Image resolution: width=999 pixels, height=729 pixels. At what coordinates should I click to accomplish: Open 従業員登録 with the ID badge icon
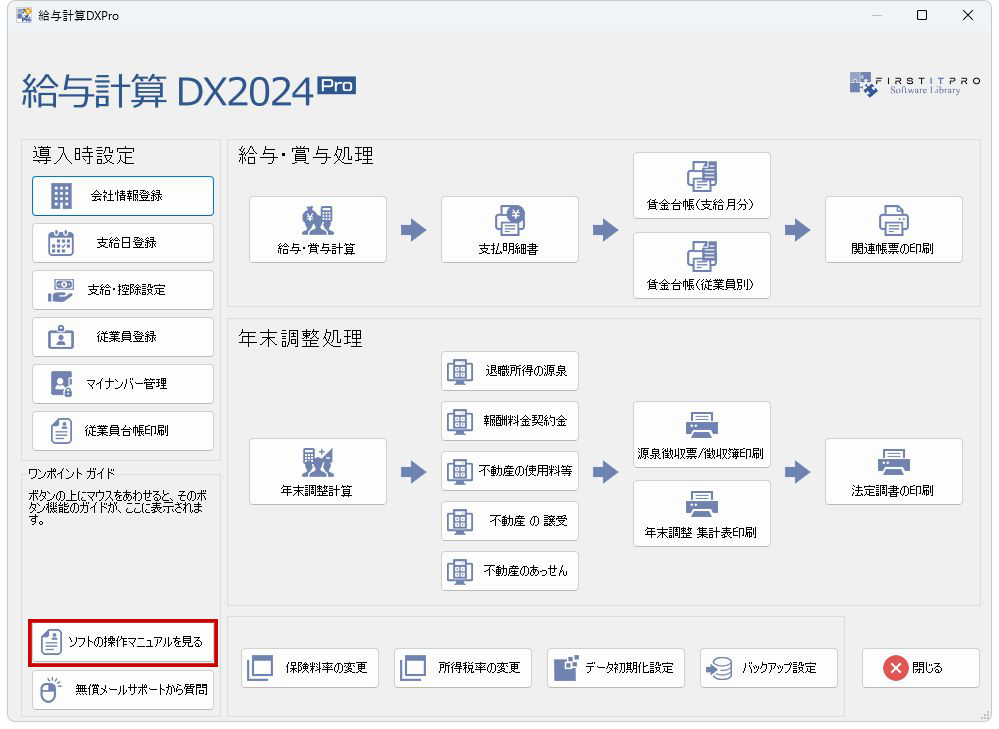(122, 337)
